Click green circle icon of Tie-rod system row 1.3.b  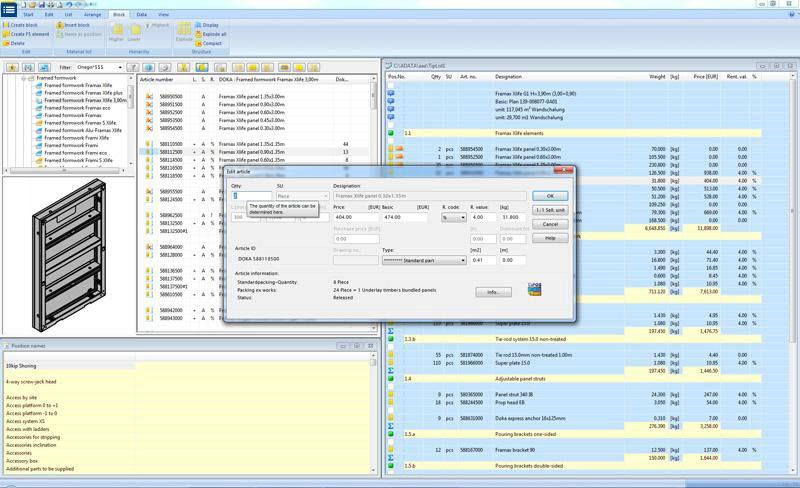391,339
